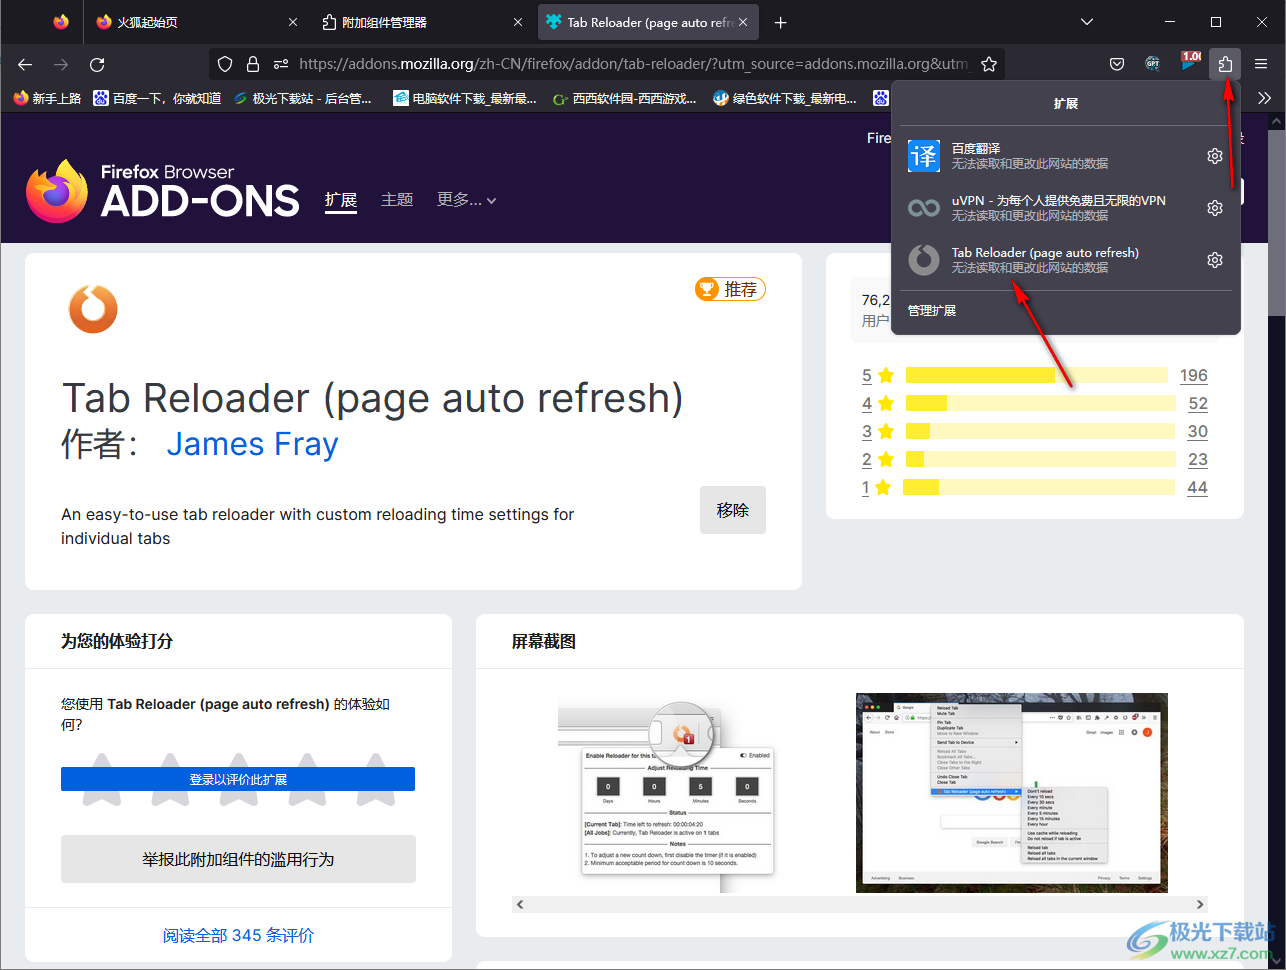Open the Extensions puzzle button
Viewport: 1286px width, 970px height.
click(1225, 64)
